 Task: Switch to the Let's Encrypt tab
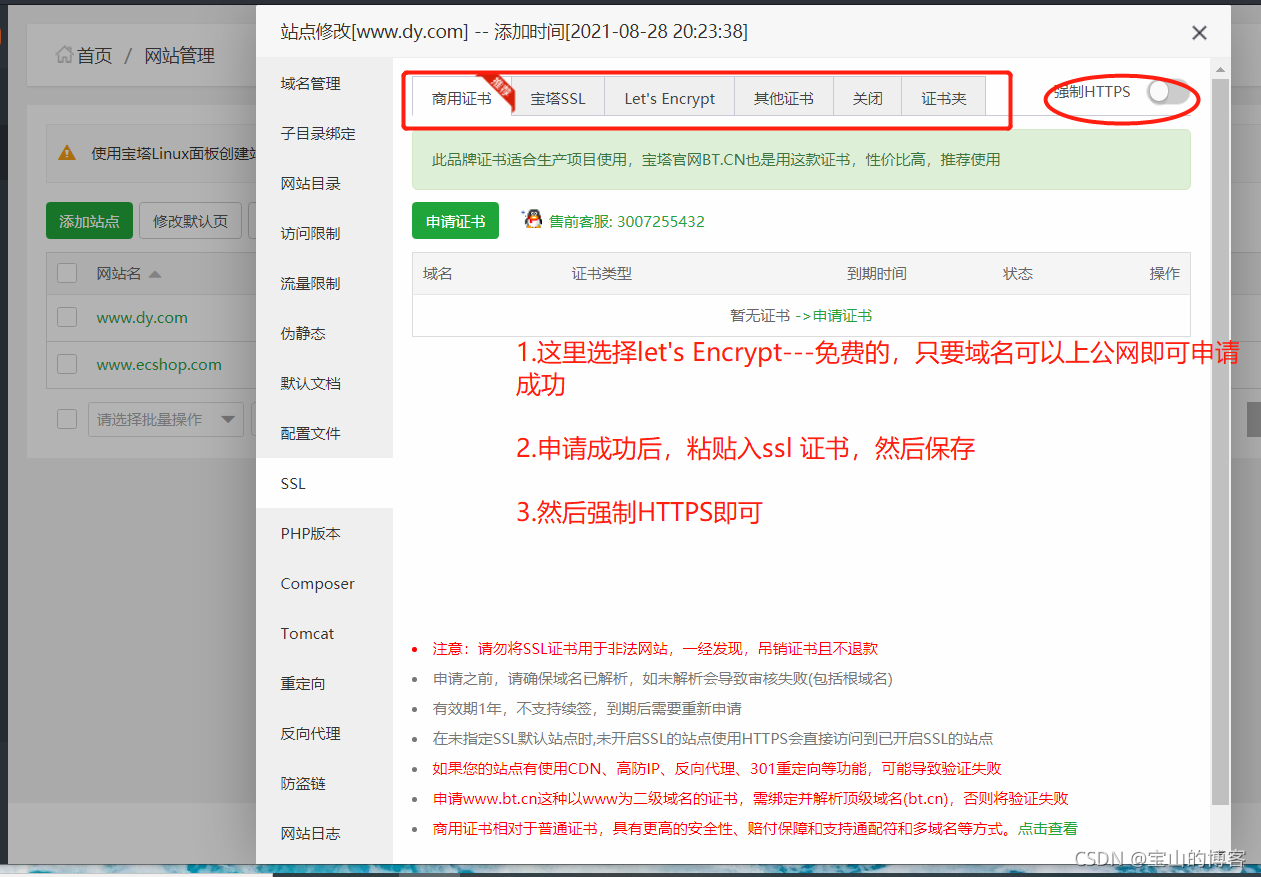coord(669,98)
